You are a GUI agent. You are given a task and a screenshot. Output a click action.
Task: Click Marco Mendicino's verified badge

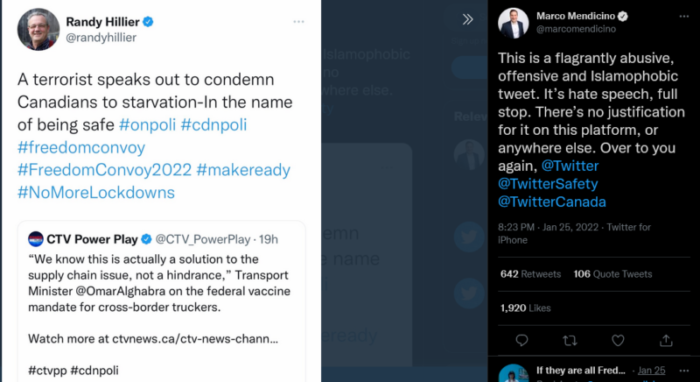coord(623,17)
